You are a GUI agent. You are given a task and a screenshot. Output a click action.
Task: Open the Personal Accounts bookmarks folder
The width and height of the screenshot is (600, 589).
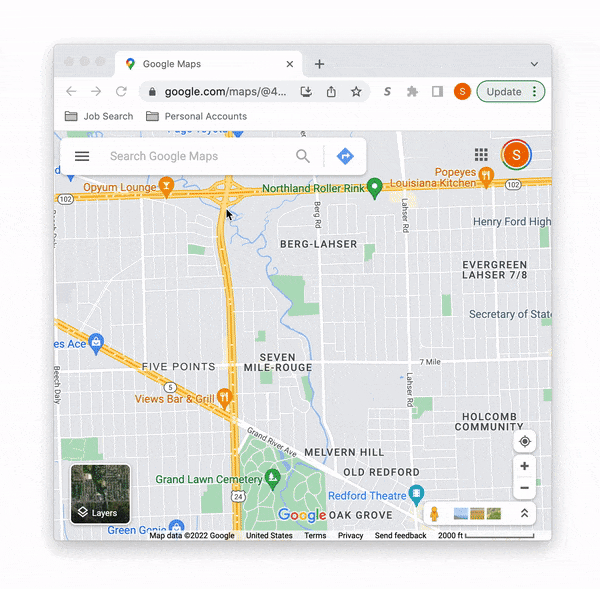coord(196,116)
